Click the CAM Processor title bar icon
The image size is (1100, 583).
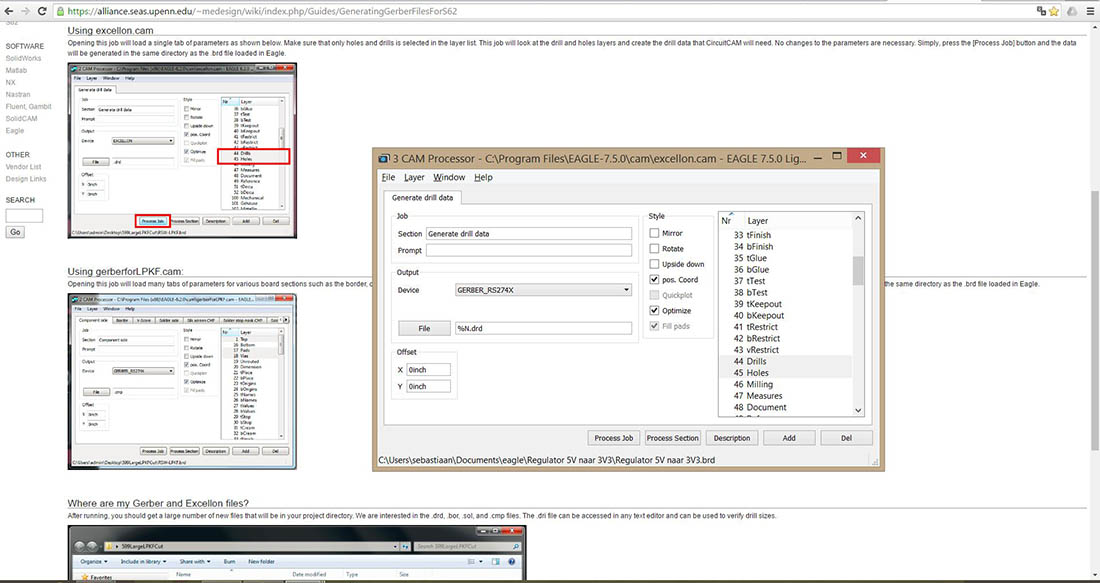pyautogui.click(x=382, y=157)
